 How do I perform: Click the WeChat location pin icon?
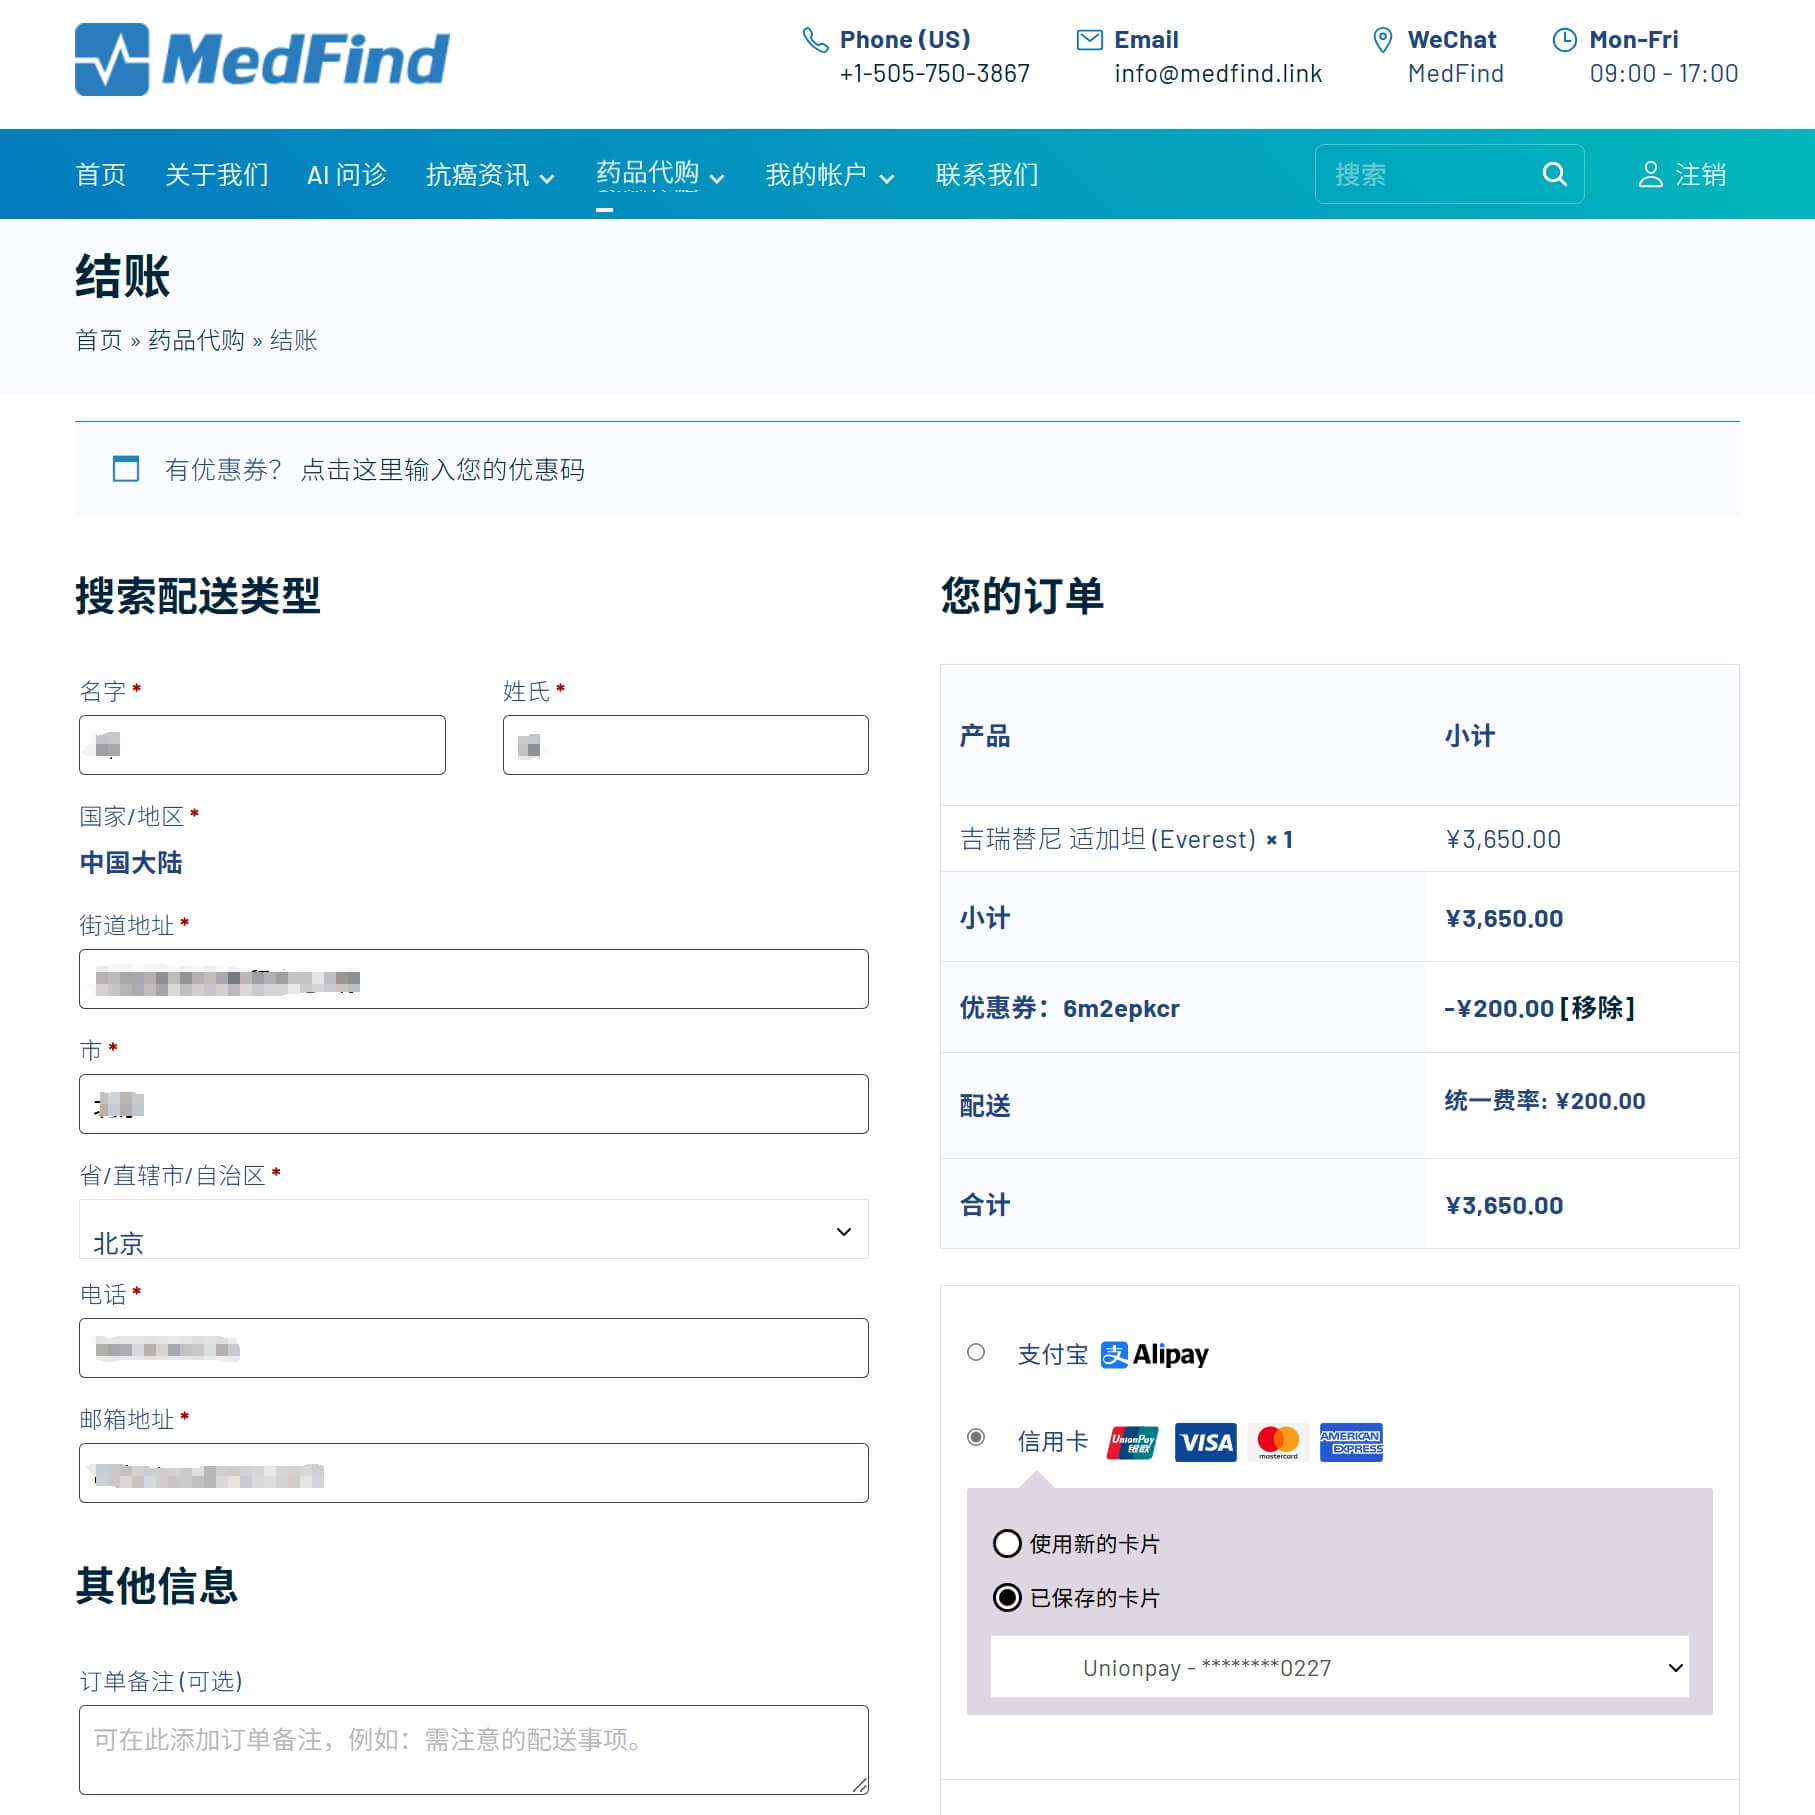(1382, 40)
